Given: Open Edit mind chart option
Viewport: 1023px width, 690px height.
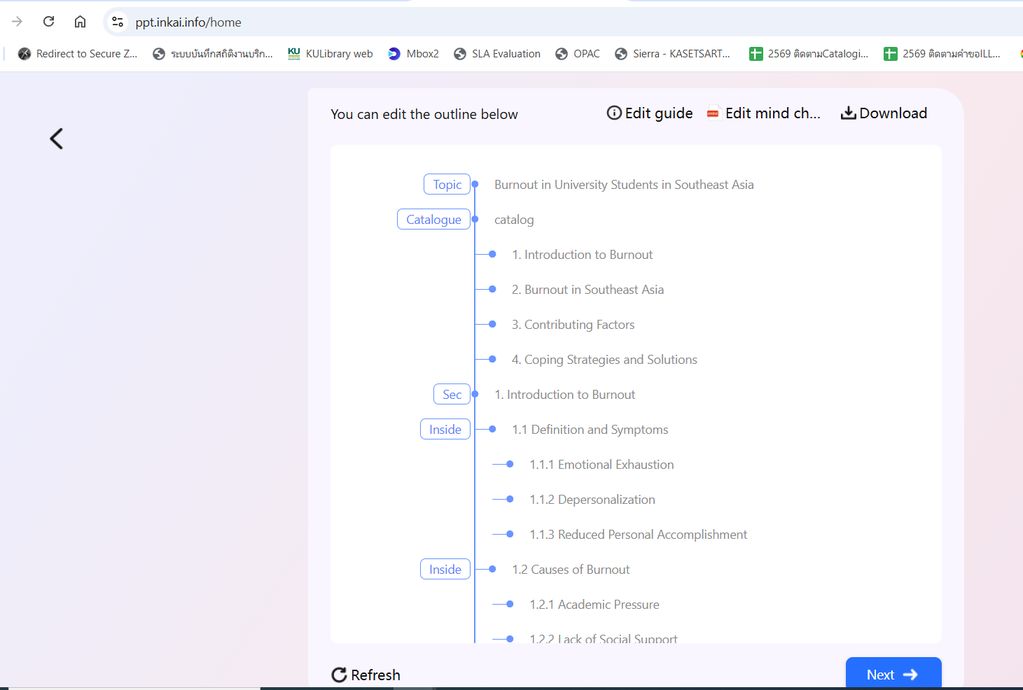Looking at the screenshot, I should click(x=763, y=113).
